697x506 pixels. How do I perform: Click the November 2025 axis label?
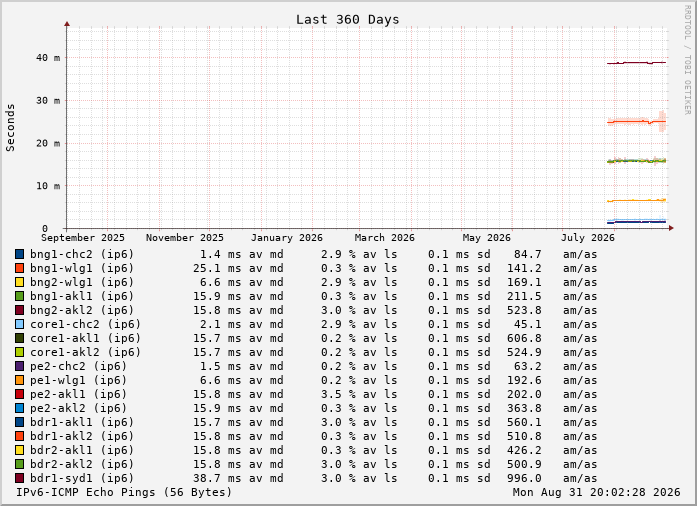click(185, 237)
